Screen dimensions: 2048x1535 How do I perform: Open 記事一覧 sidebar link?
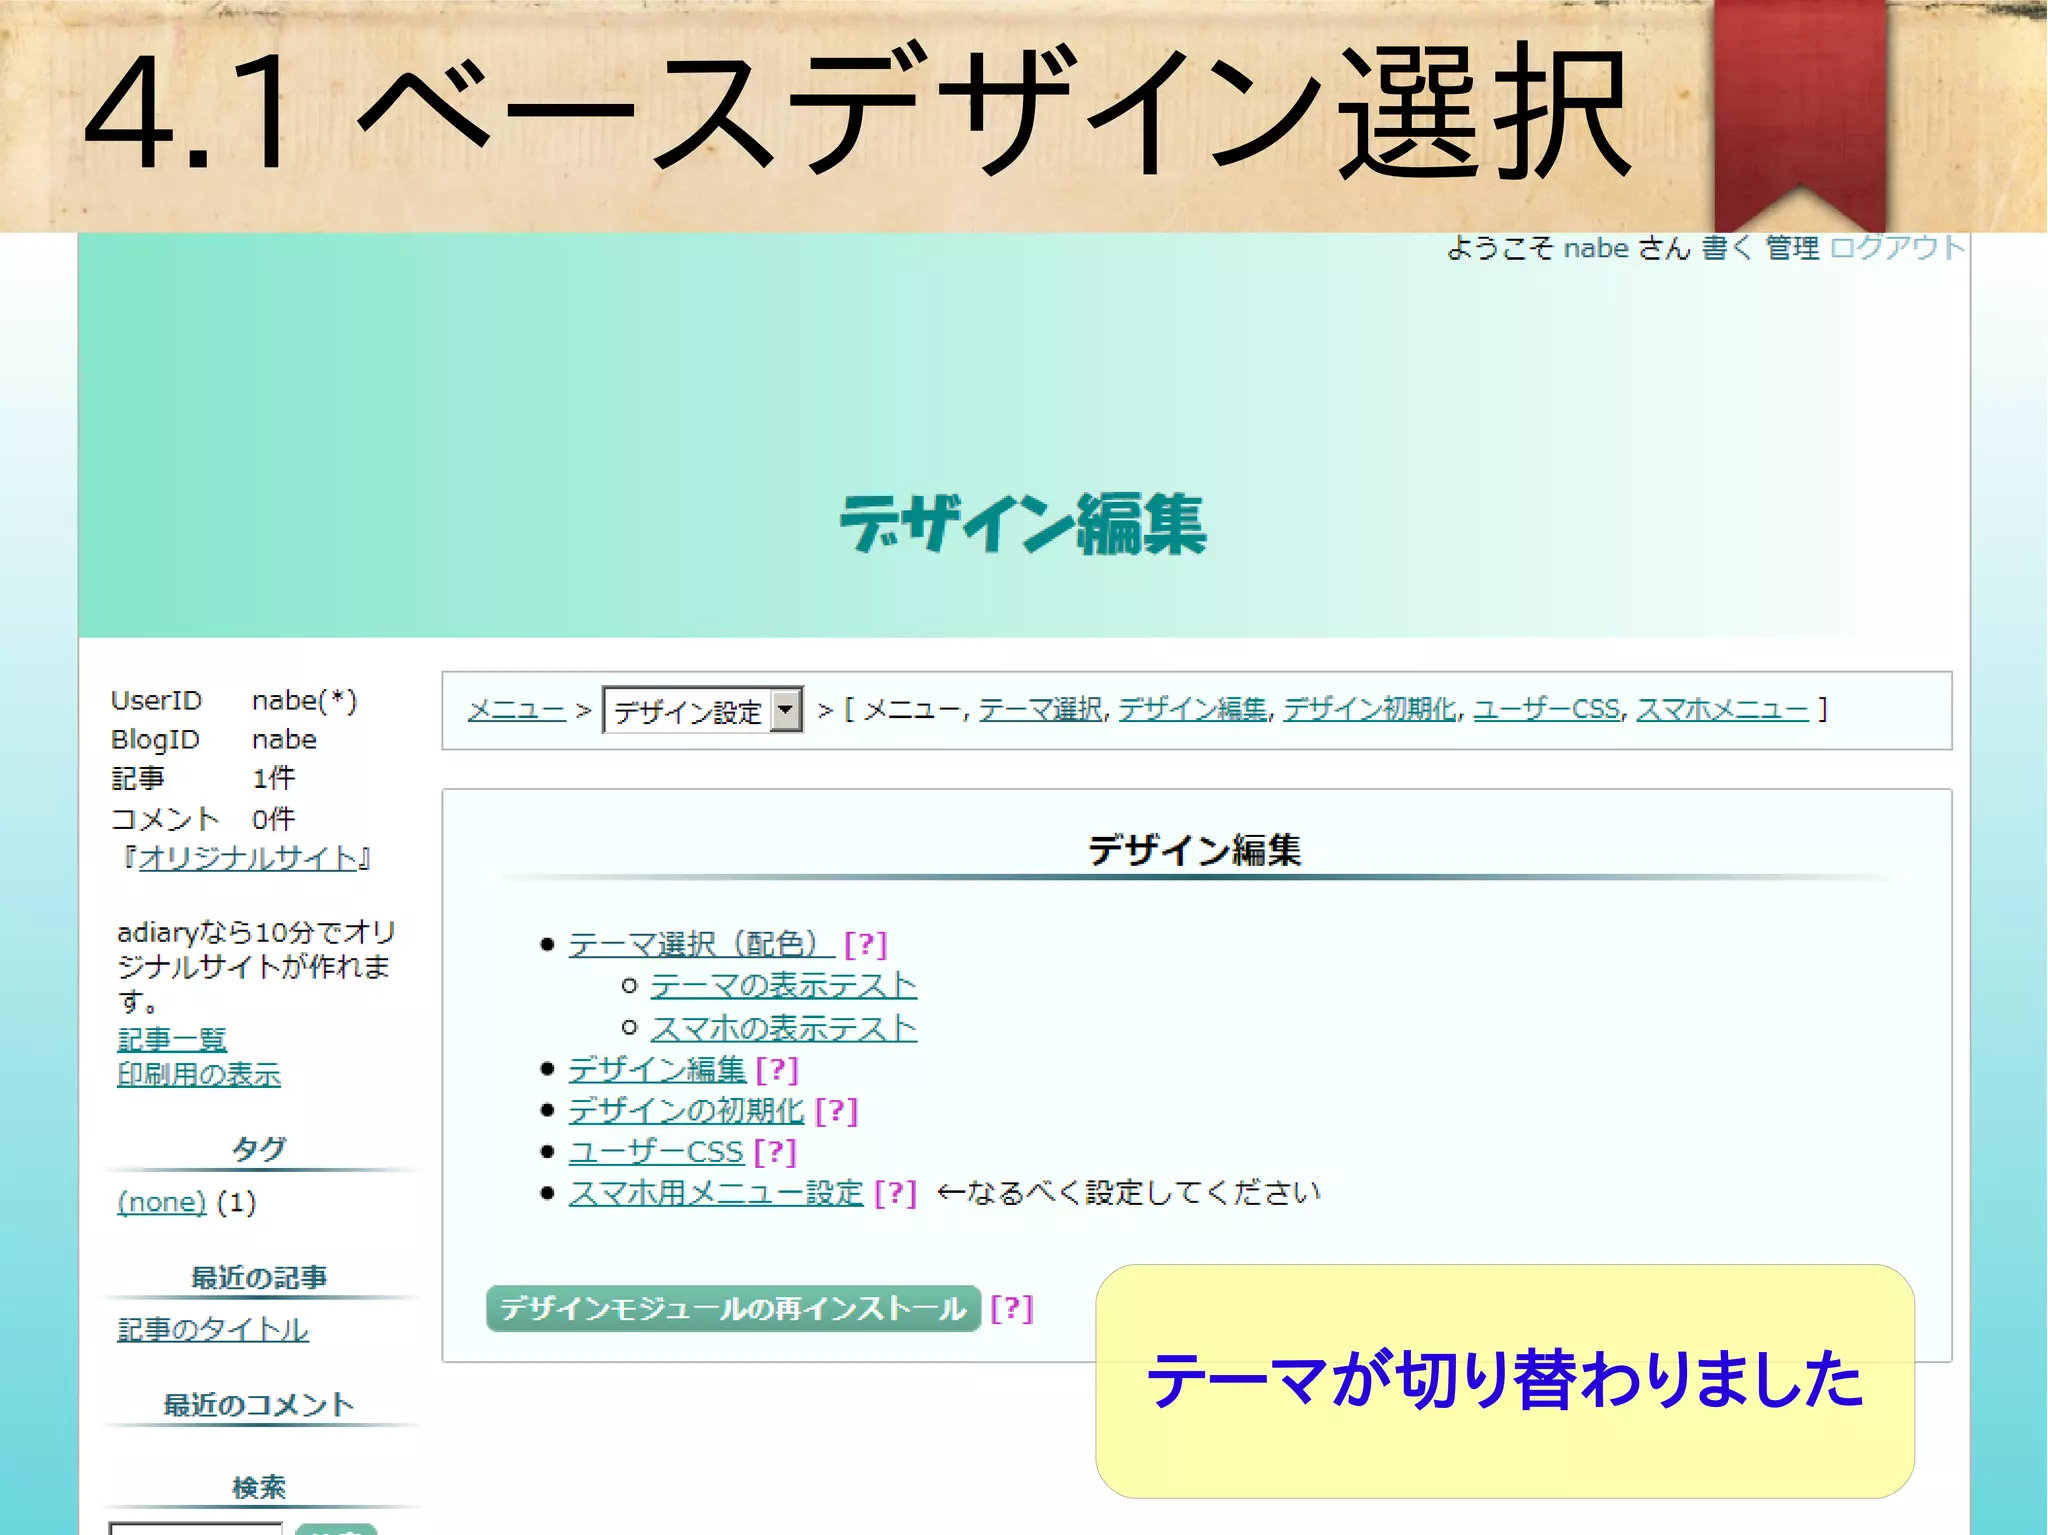[x=172, y=1039]
